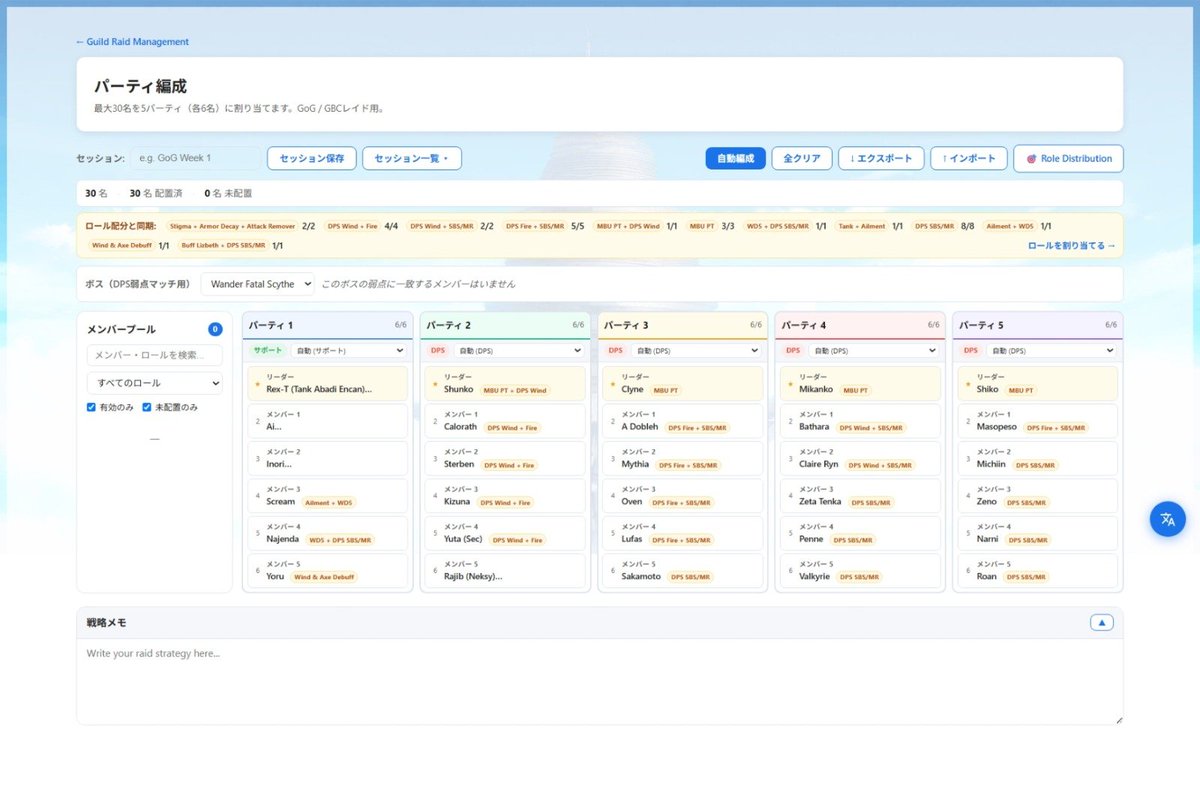Screen dimensions: 1200x786
Task: Follow the Guild Raid Management back link
Action: tap(132, 42)
